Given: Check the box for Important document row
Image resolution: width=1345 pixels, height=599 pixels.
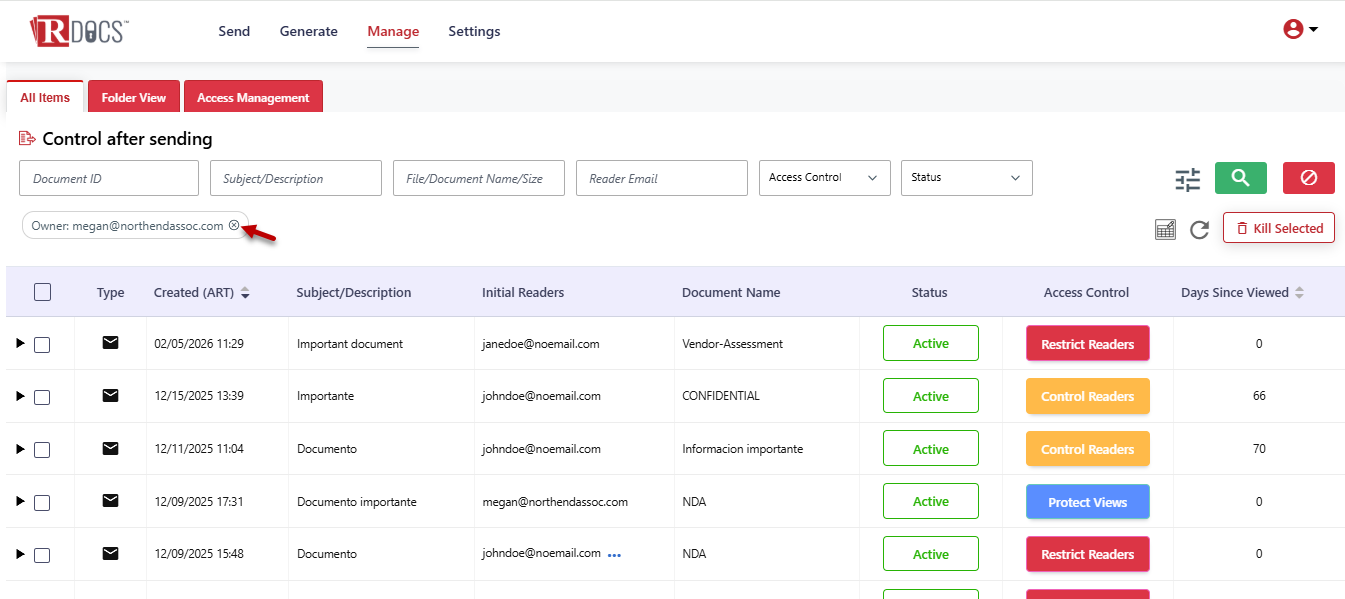Looking at the screenshot, I should pyautogui.click(x=42, y=345).
